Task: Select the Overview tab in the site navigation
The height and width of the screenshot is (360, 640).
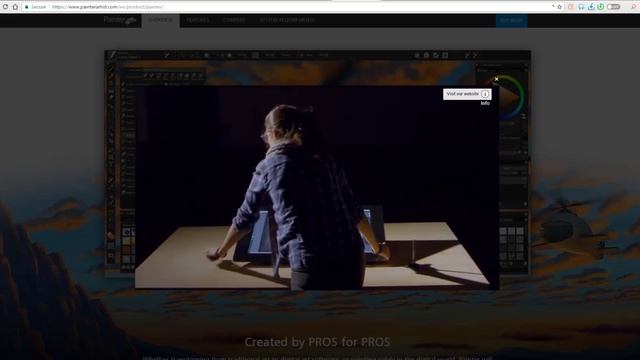Action: 160,20
